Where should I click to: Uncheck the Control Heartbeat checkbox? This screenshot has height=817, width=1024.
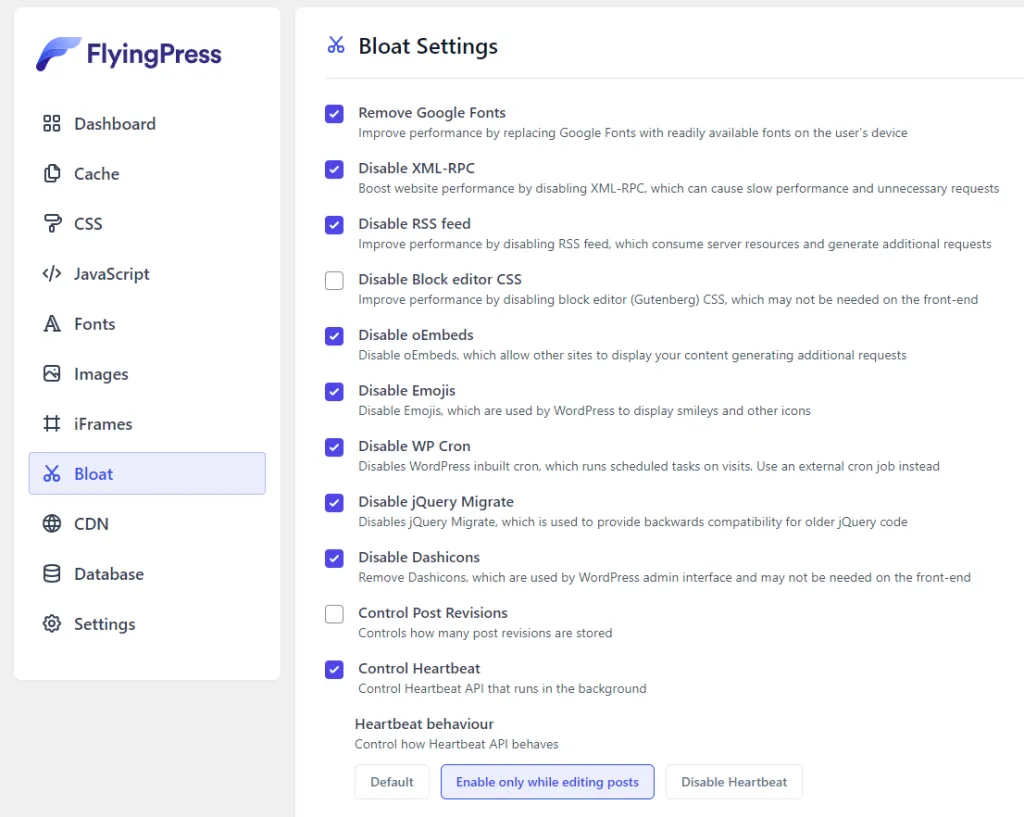[x=334, y=670]
